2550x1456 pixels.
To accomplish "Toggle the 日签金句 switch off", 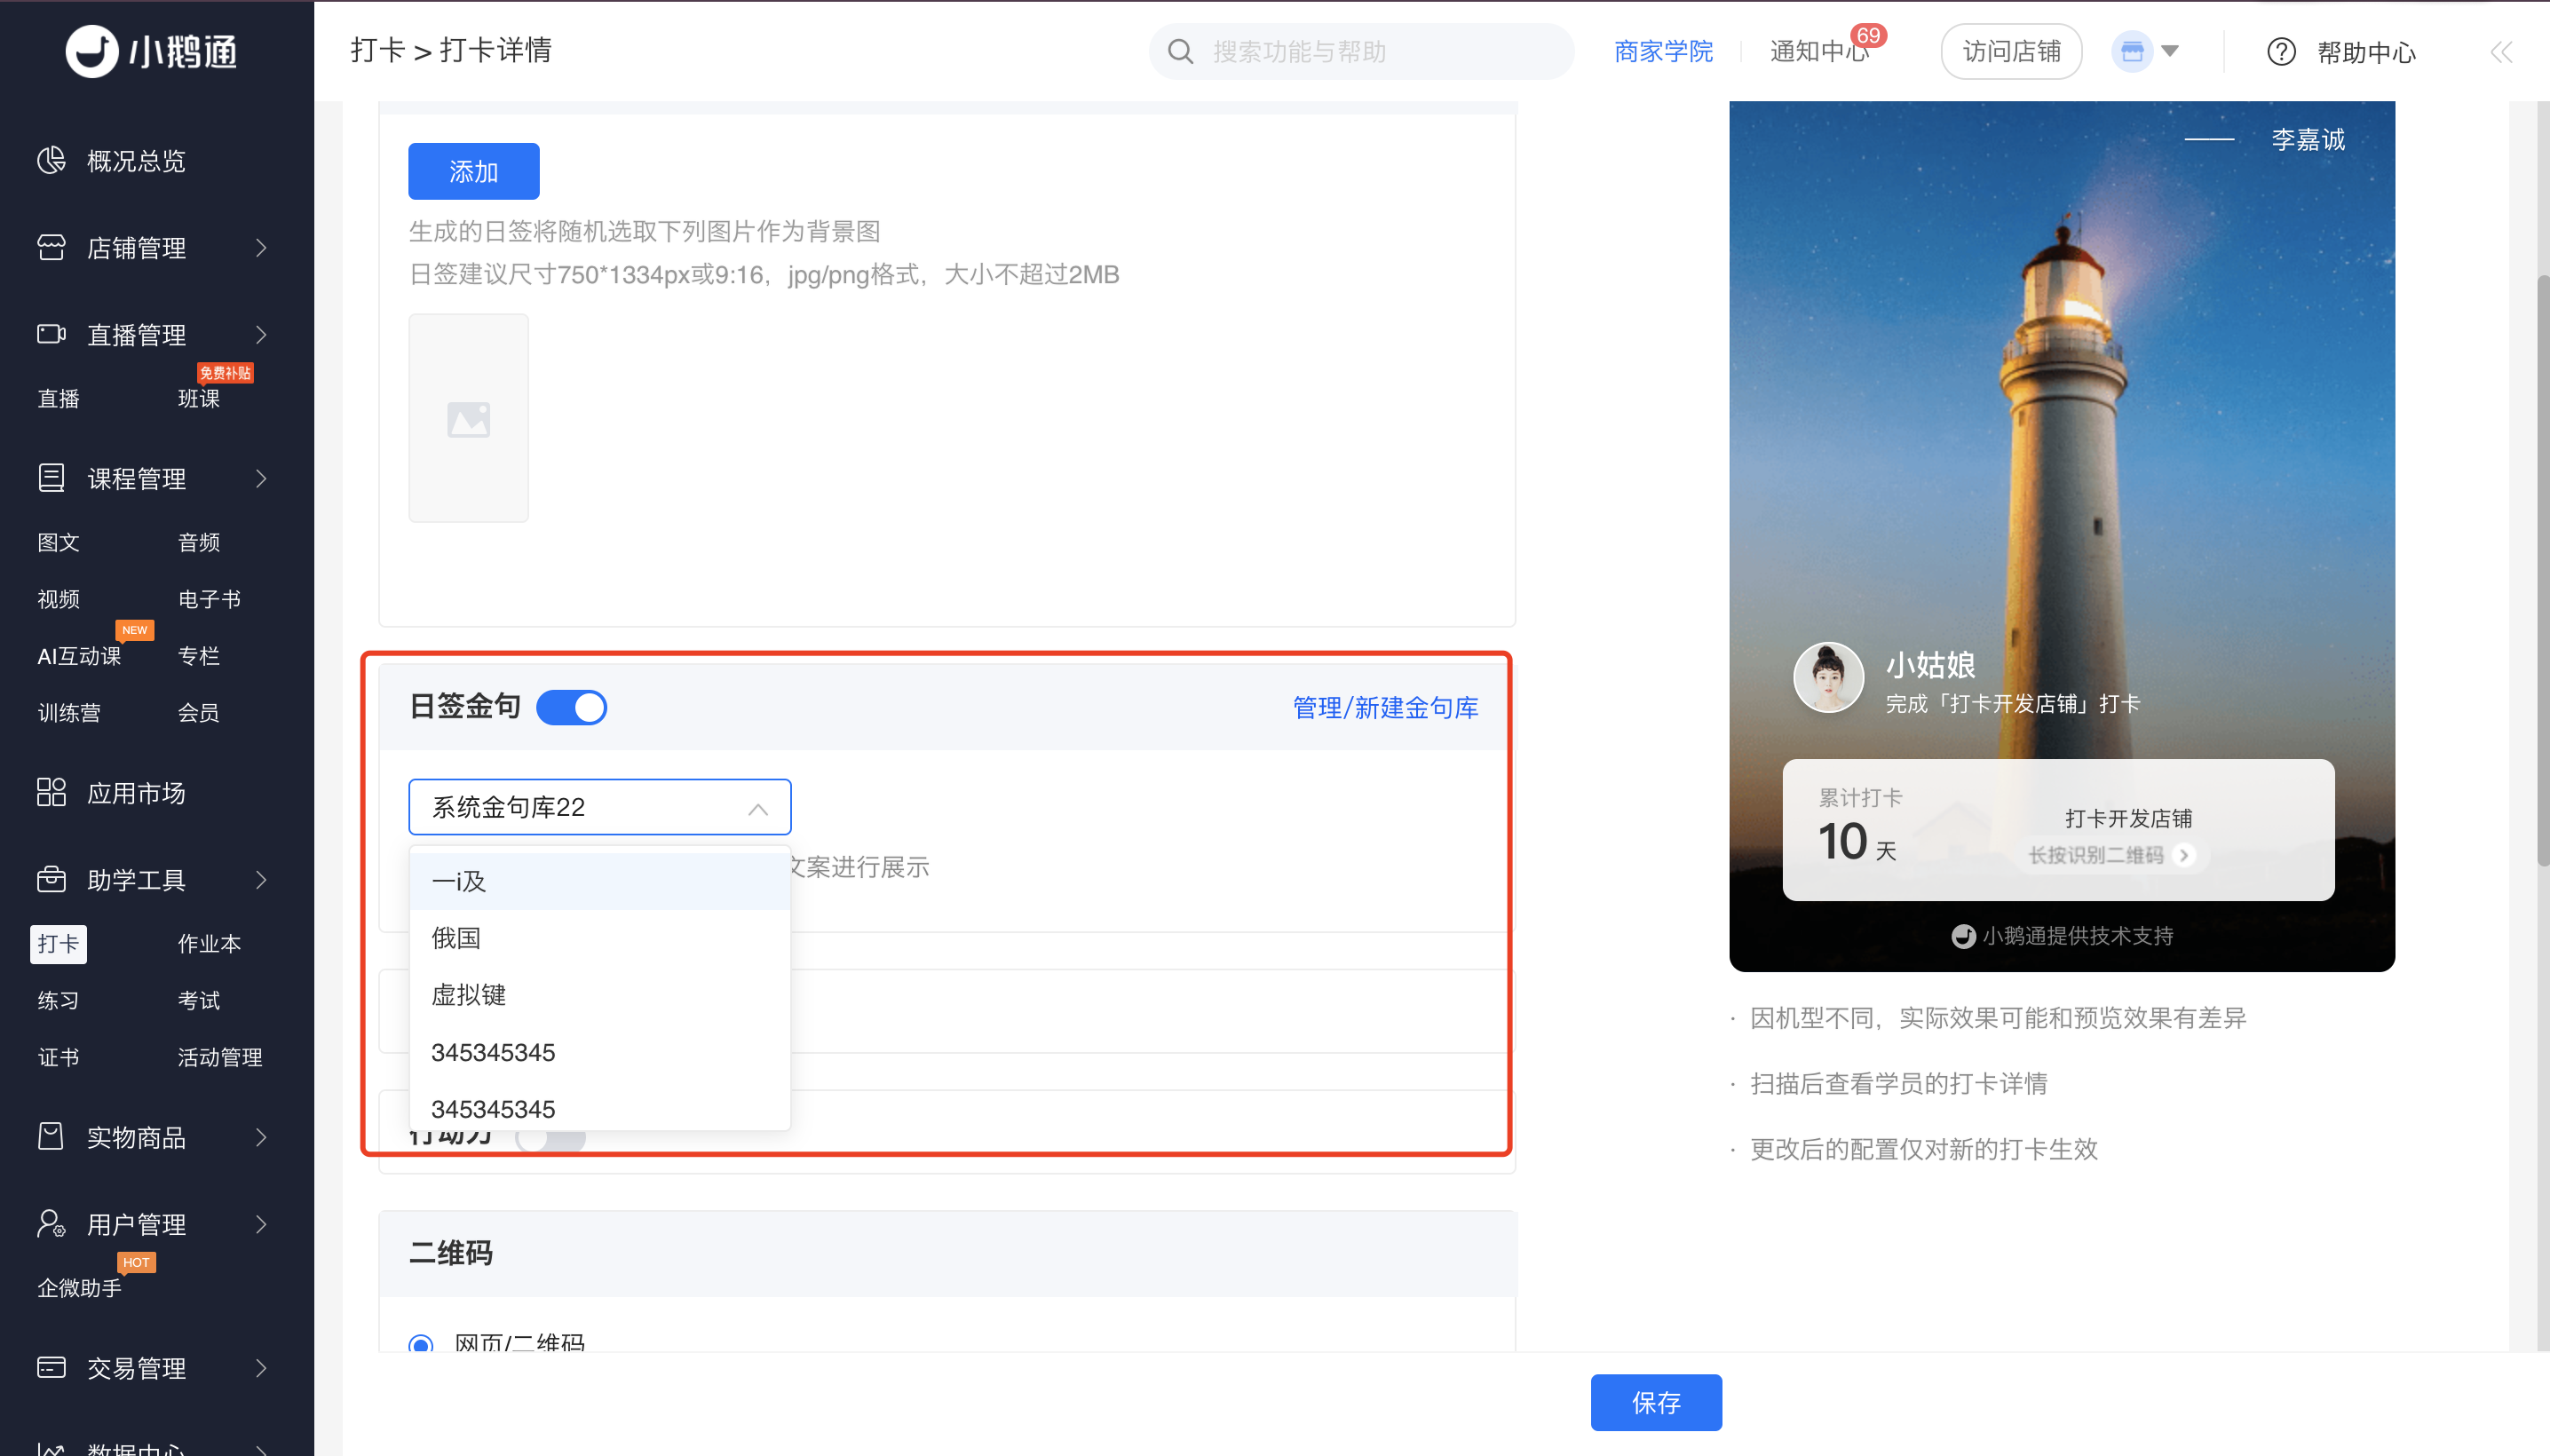I will [x=572, y=707].
